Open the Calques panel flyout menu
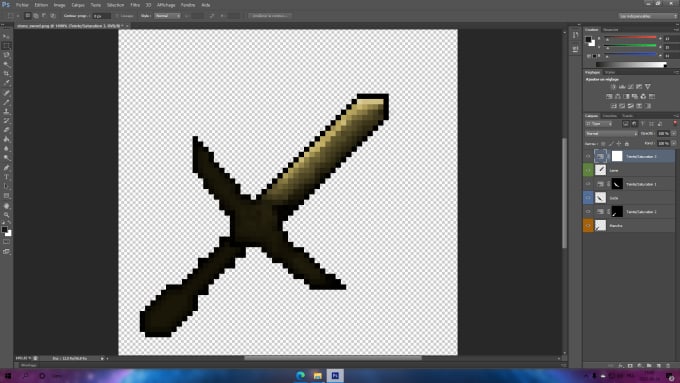The width and height of the screenshot is (680, 383). tap(676, 116)
